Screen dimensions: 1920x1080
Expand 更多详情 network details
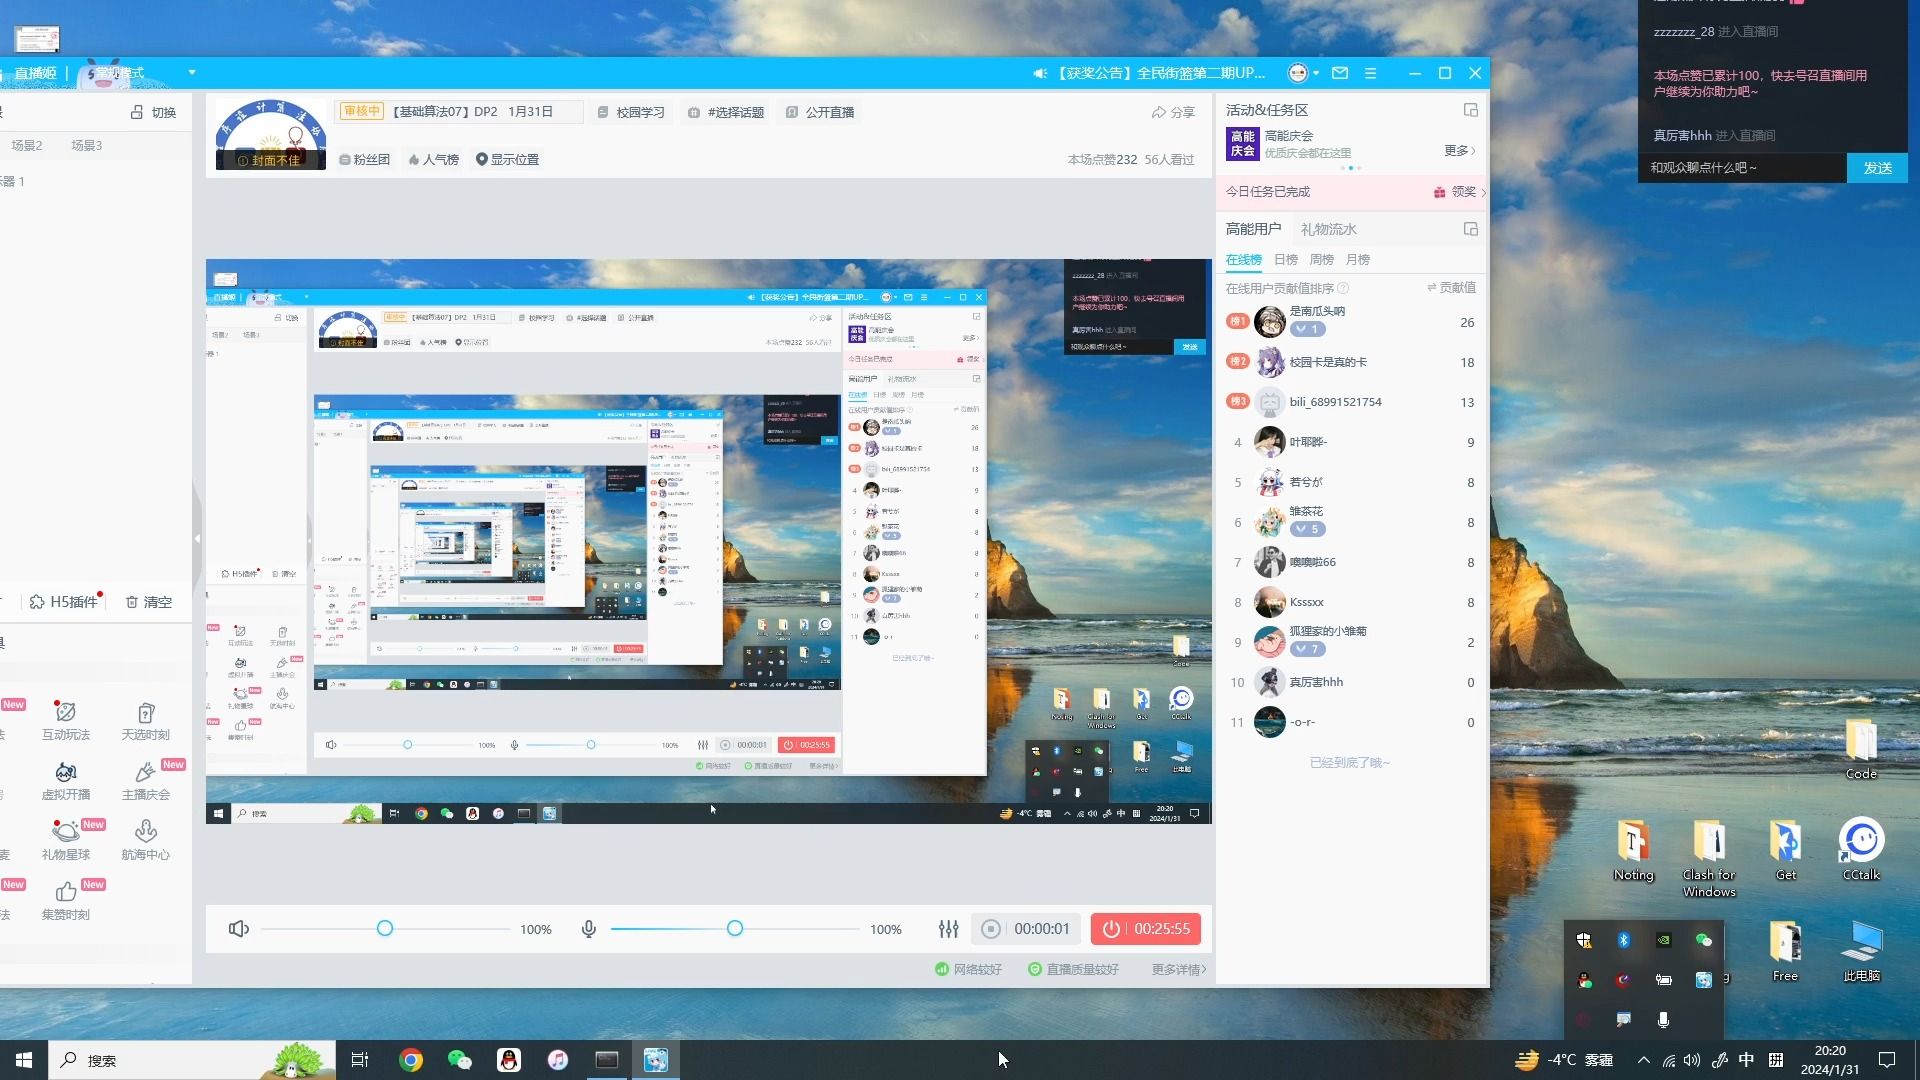click(1178, 969)
